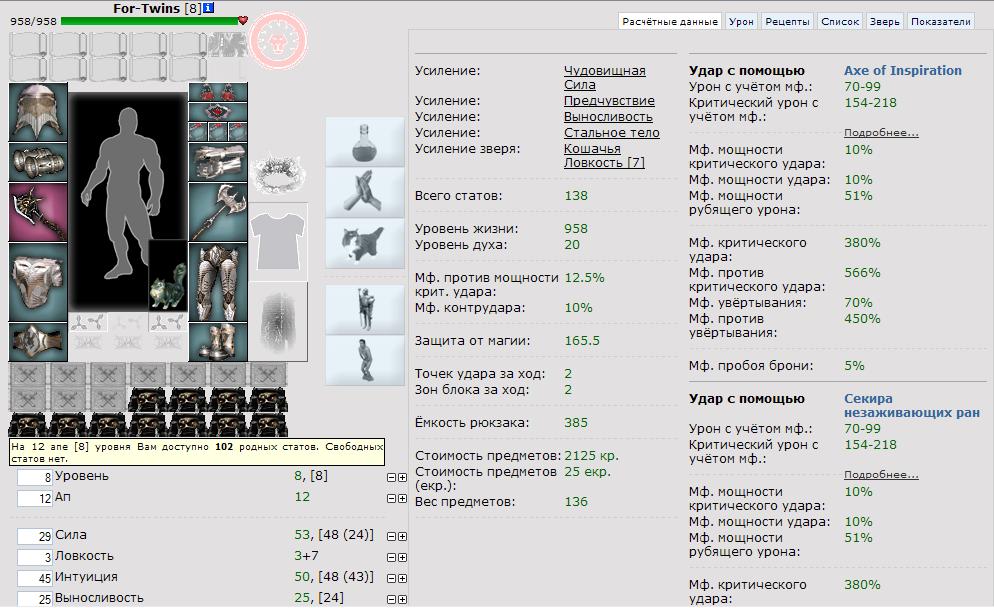994x608 pixels.
Task: Click the praying hands icon
Action: tap(365, 193)
